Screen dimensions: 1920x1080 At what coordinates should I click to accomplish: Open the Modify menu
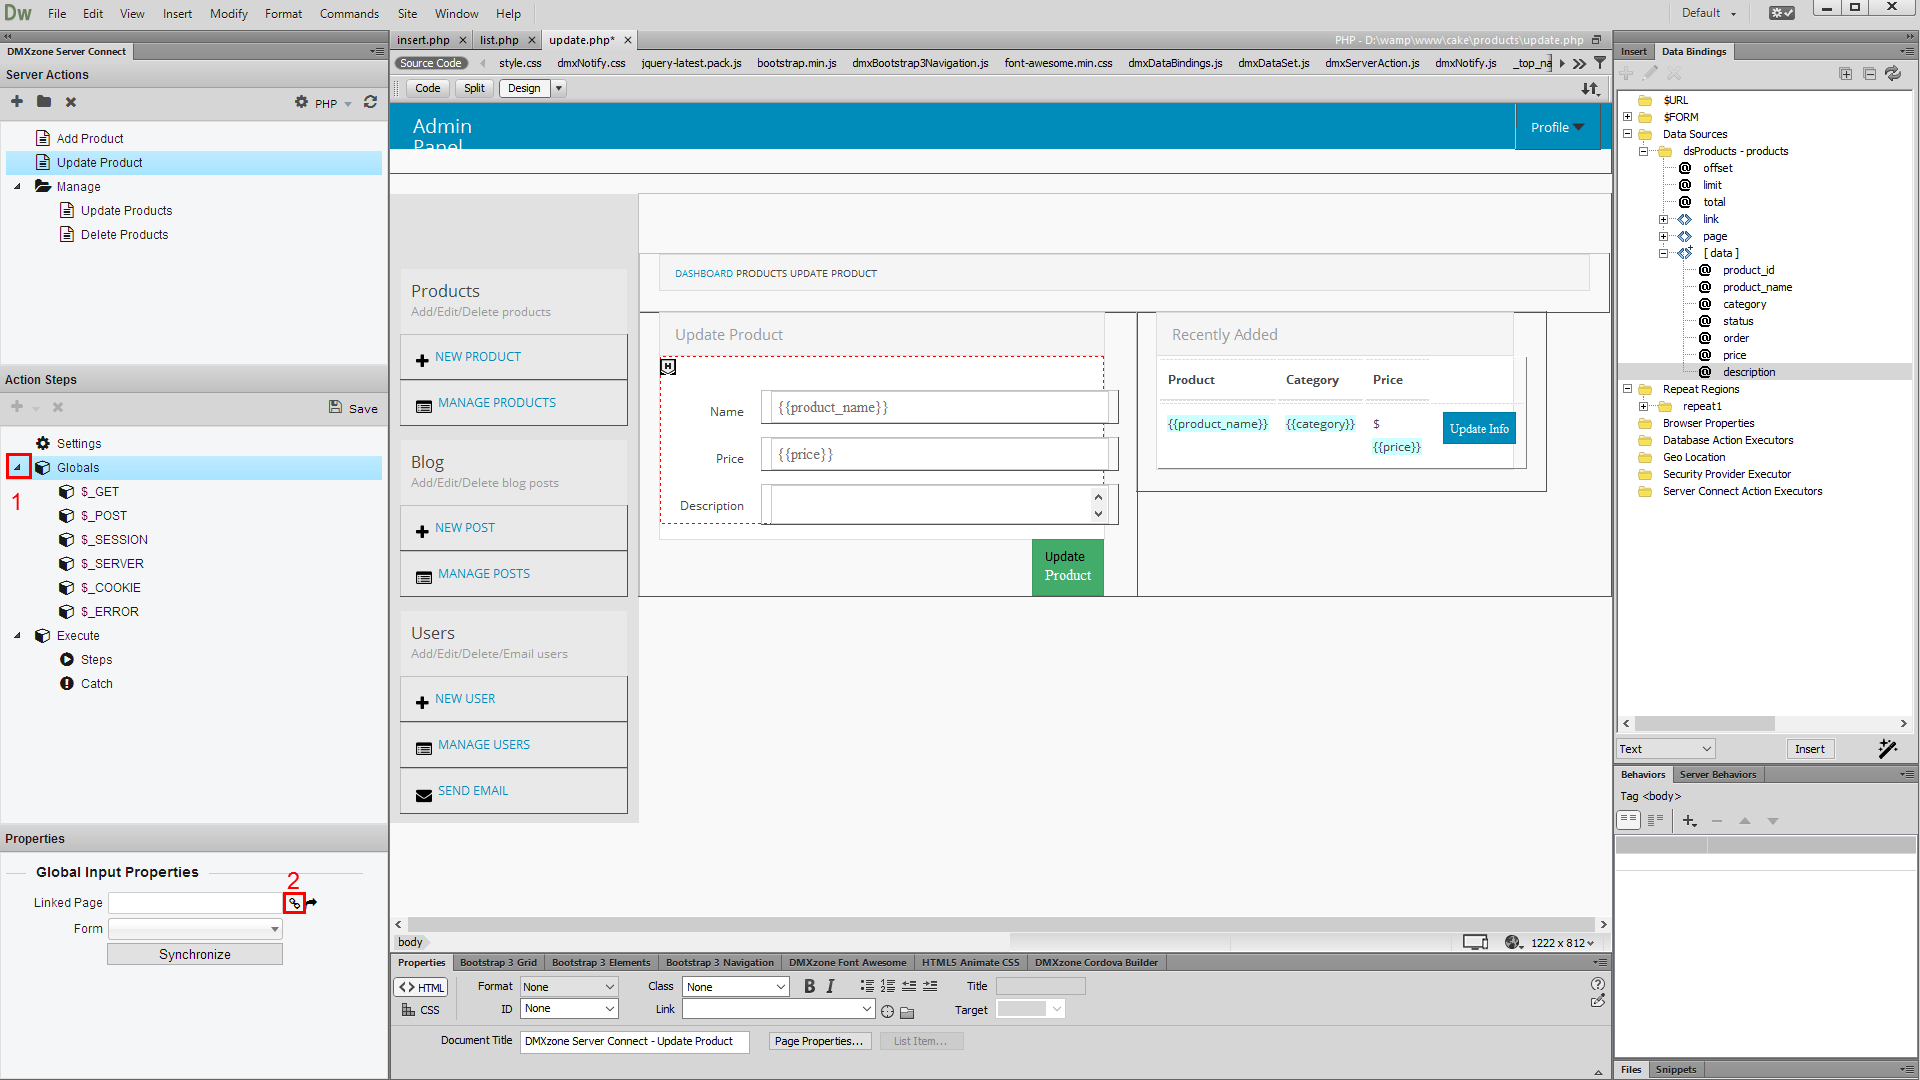[228, 14]
